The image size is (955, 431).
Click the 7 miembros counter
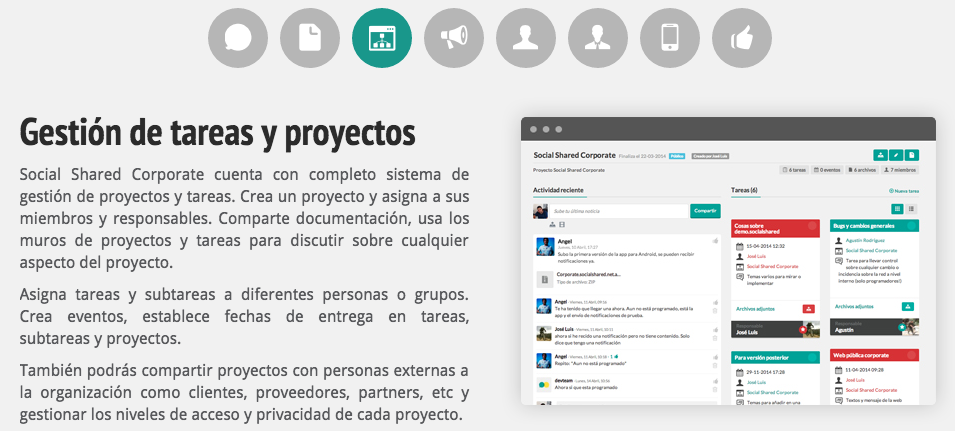(901, 171)
